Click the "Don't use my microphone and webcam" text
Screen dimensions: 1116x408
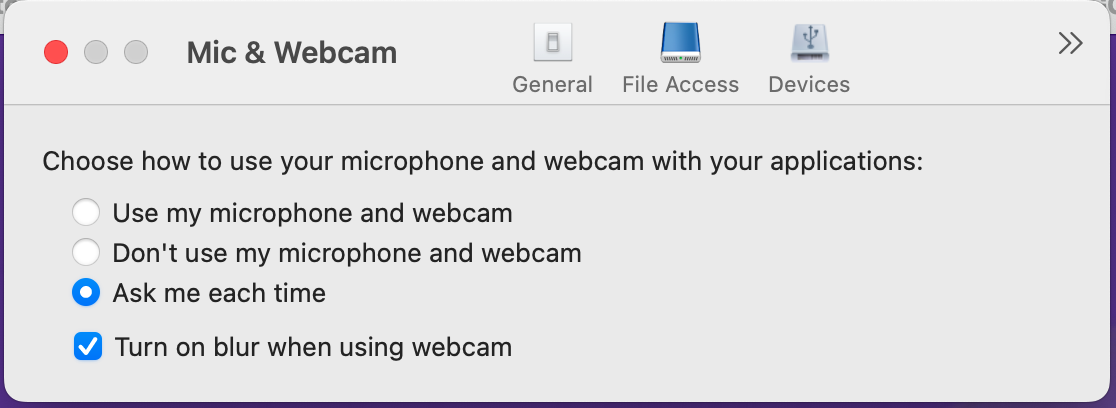pyautogui.click(x=346, y=253)
